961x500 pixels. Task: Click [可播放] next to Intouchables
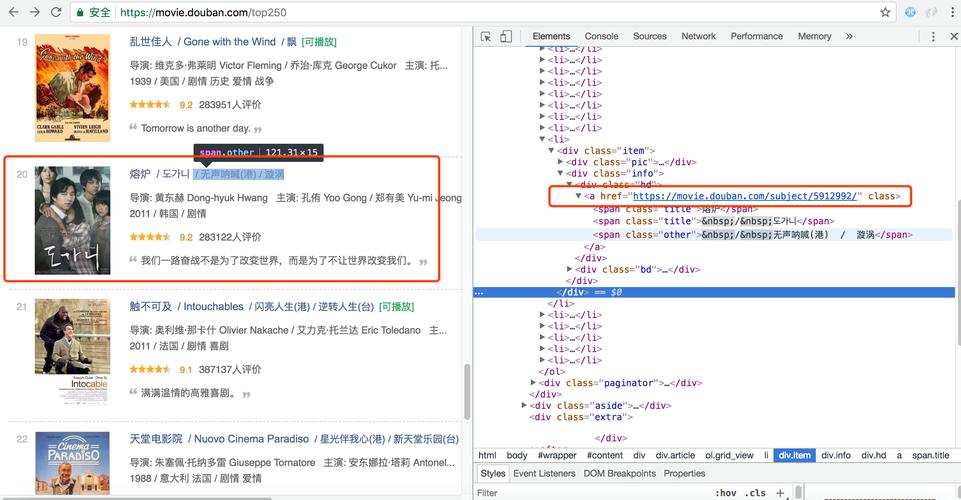pyautogui.click(x=397, y=306)
